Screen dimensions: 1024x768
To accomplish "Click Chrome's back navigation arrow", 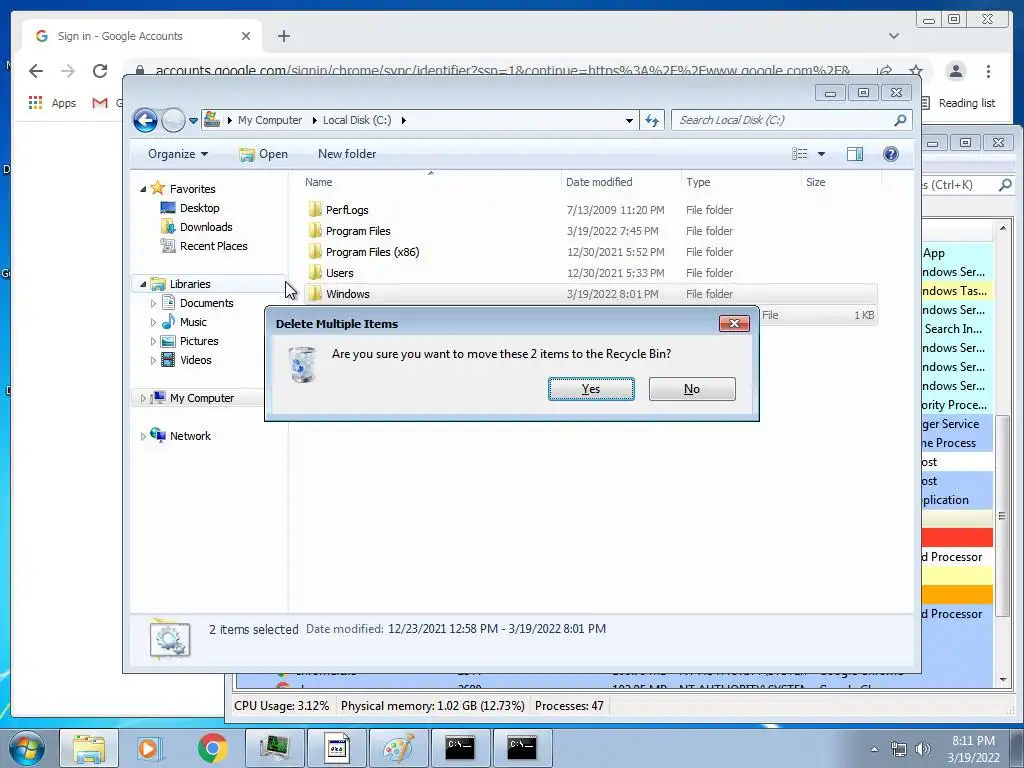I will tap(36, 71).
